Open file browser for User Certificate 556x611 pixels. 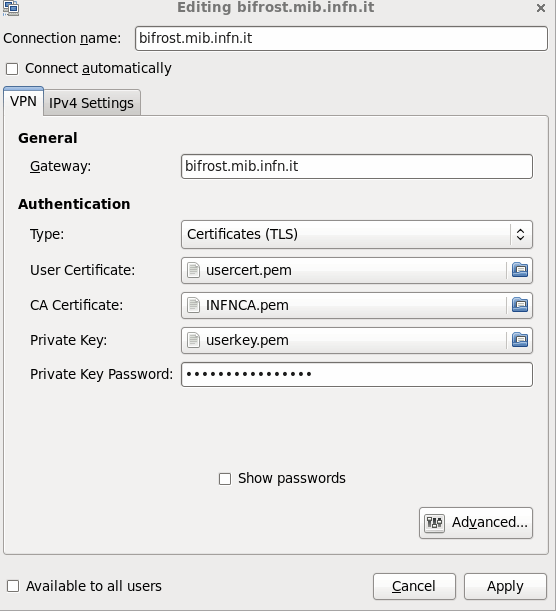(520, 270)
